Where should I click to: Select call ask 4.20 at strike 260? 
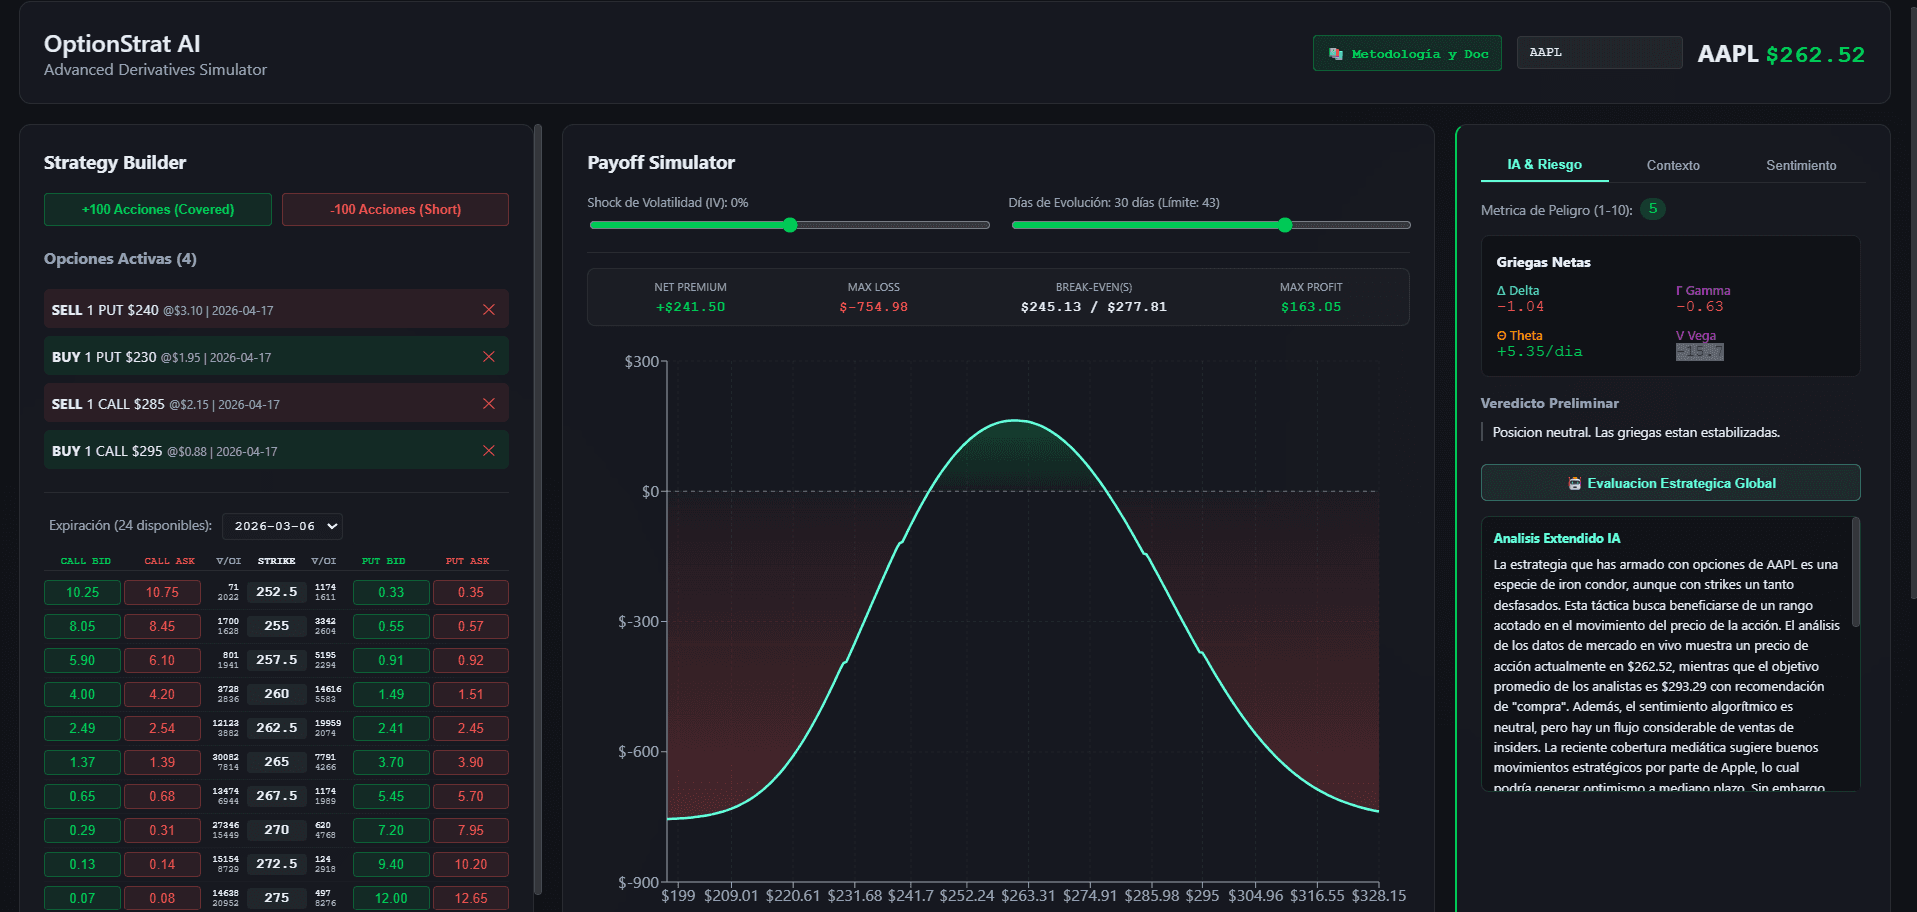(162, 694)
